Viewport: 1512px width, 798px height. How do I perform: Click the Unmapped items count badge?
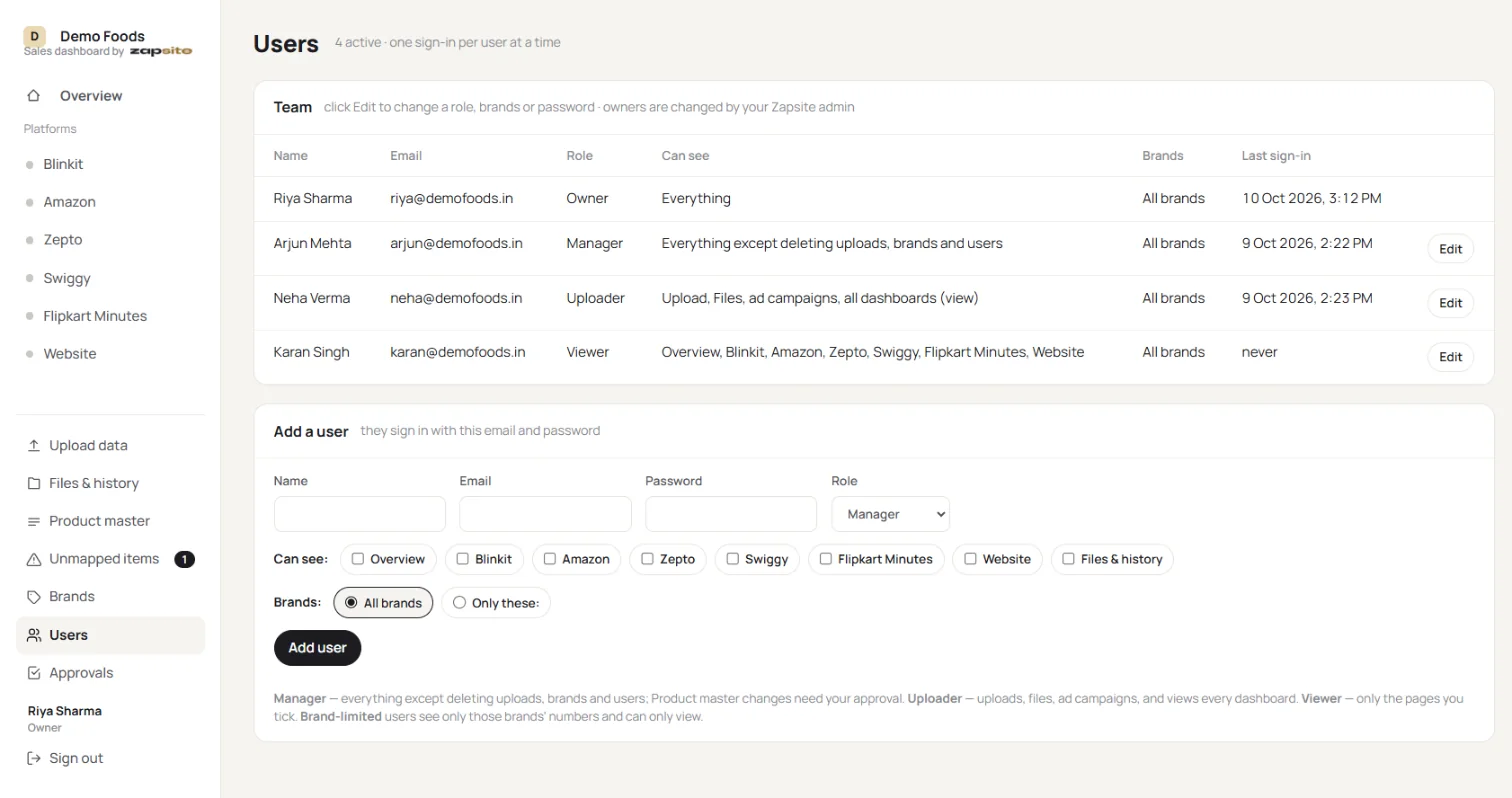[x=184, y=559]
